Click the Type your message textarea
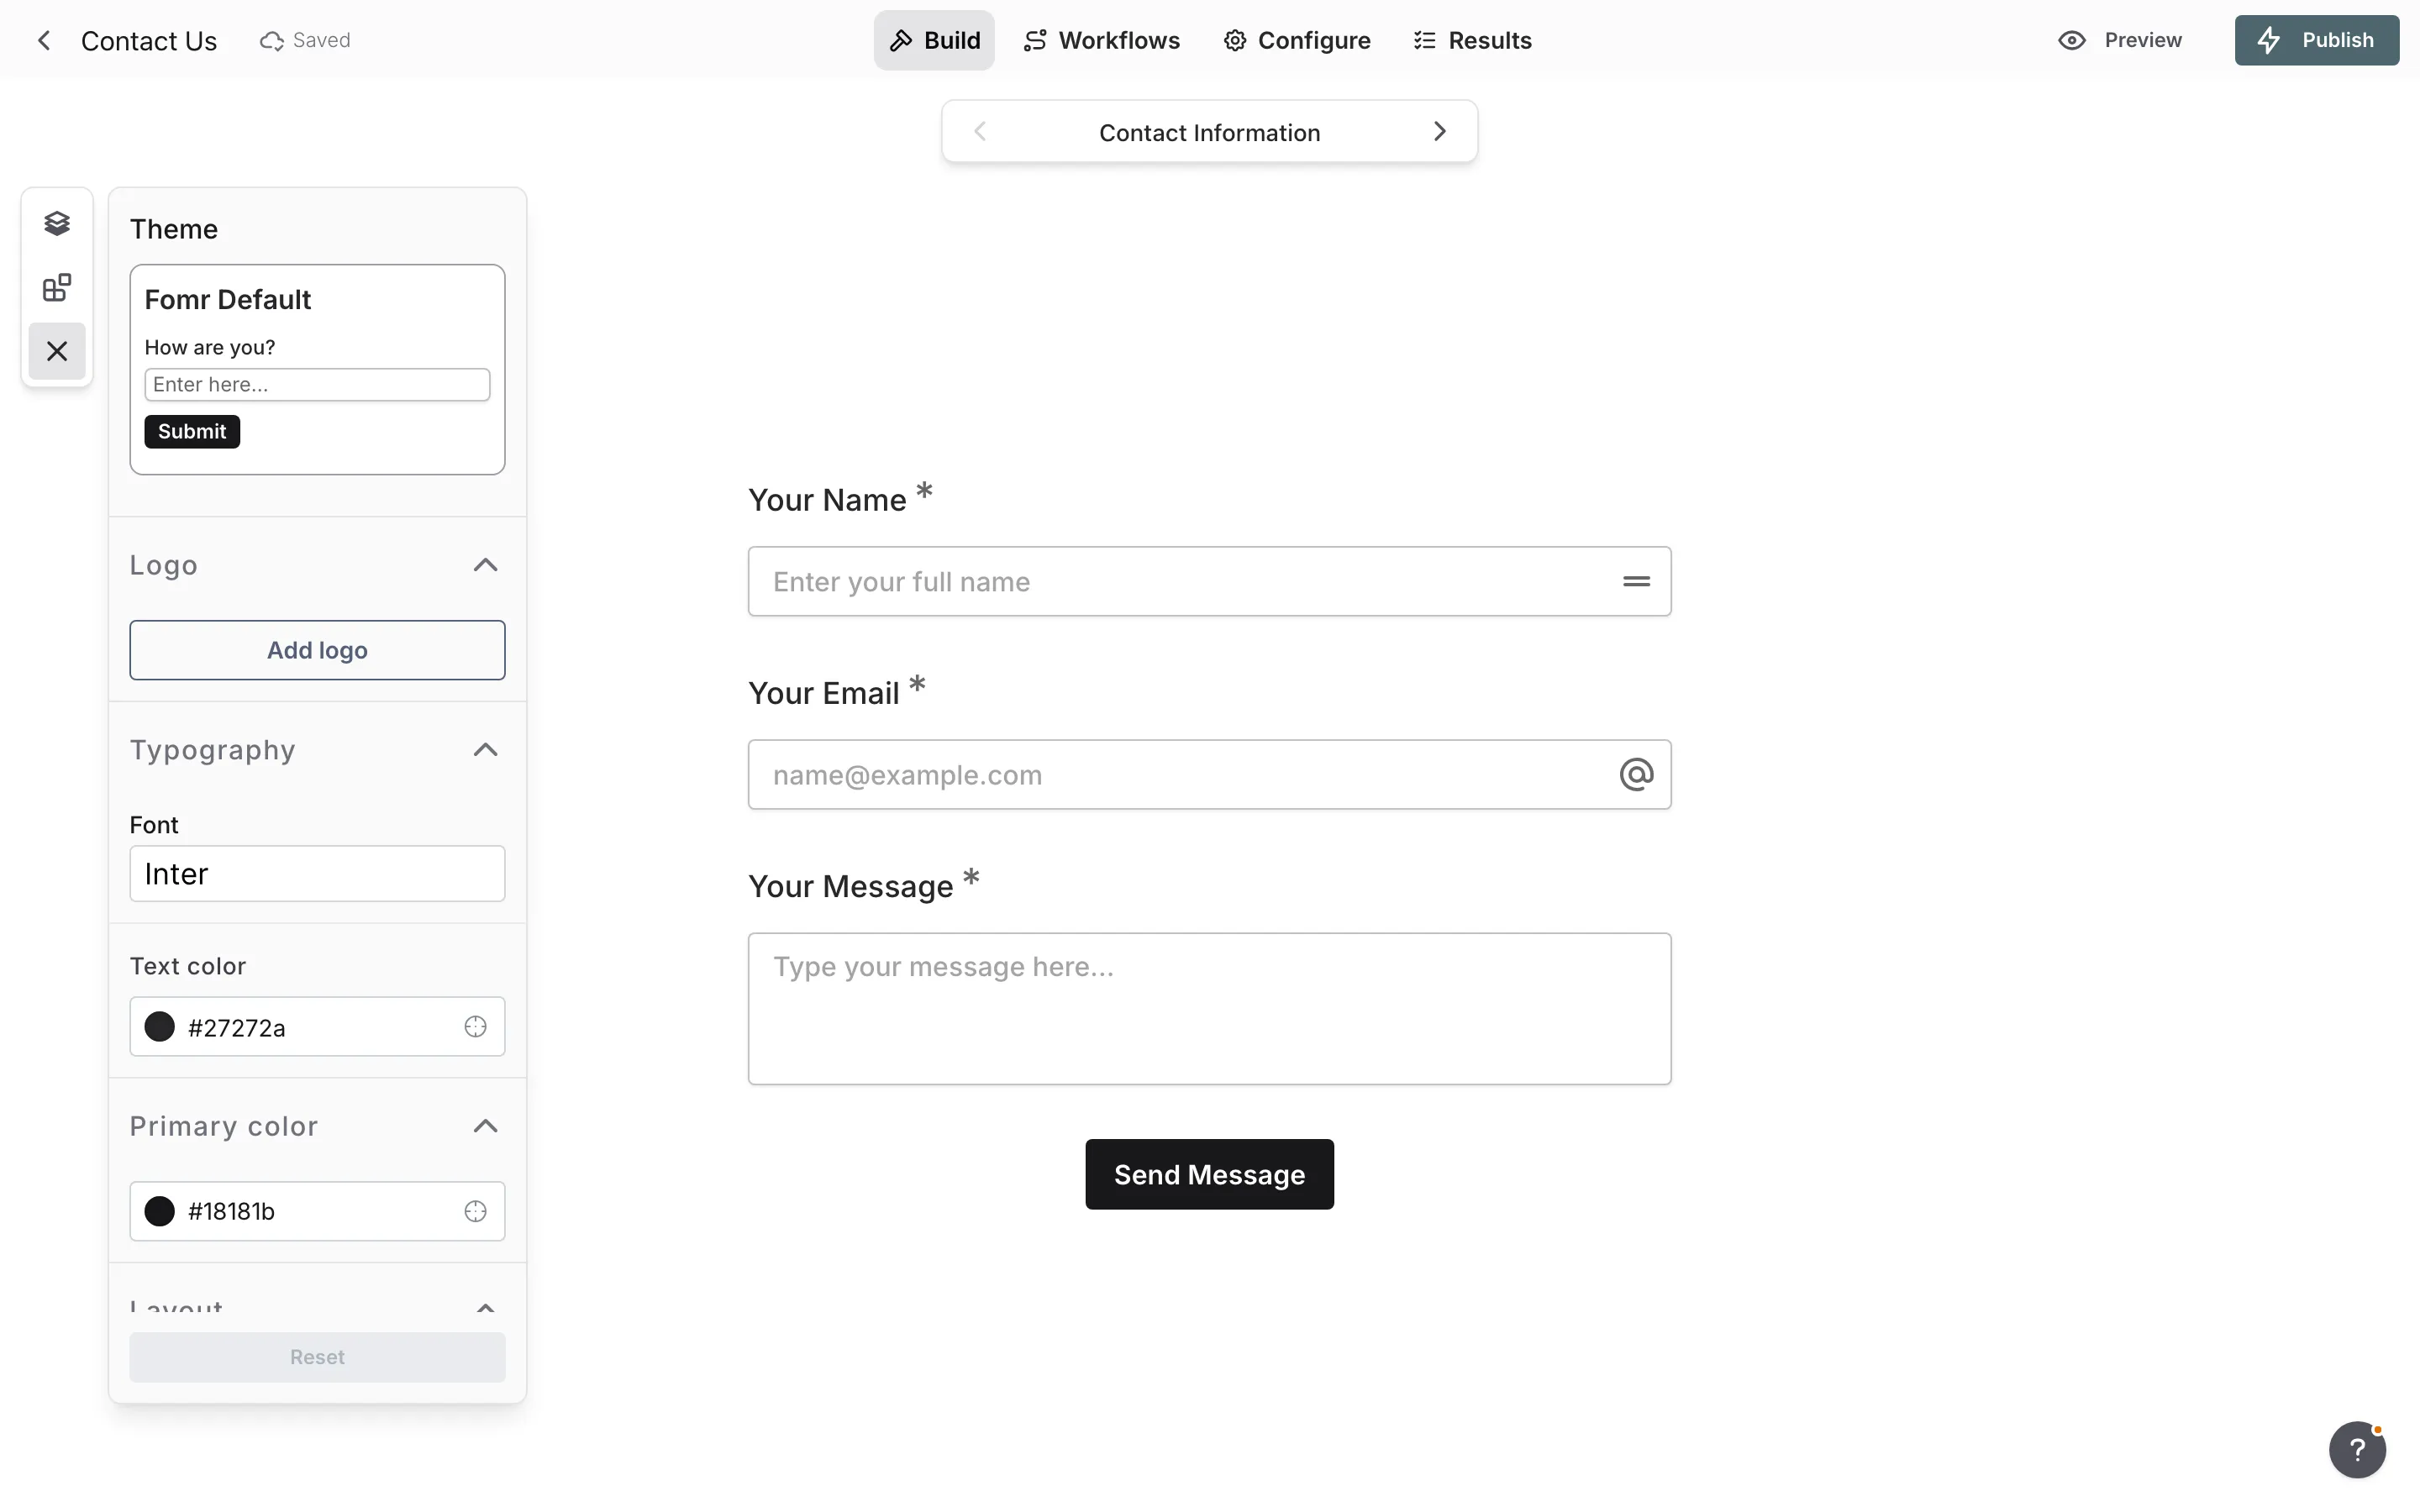Image resolution: width=2420 pixels, height=1512 pixels. (x=1209, y=1008)
